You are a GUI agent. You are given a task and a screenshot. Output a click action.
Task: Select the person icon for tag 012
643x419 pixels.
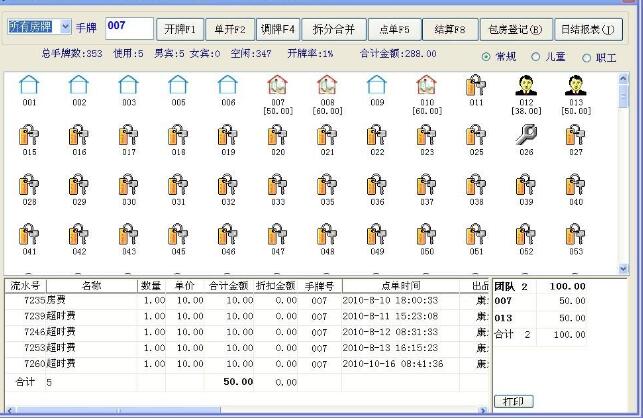525,85
